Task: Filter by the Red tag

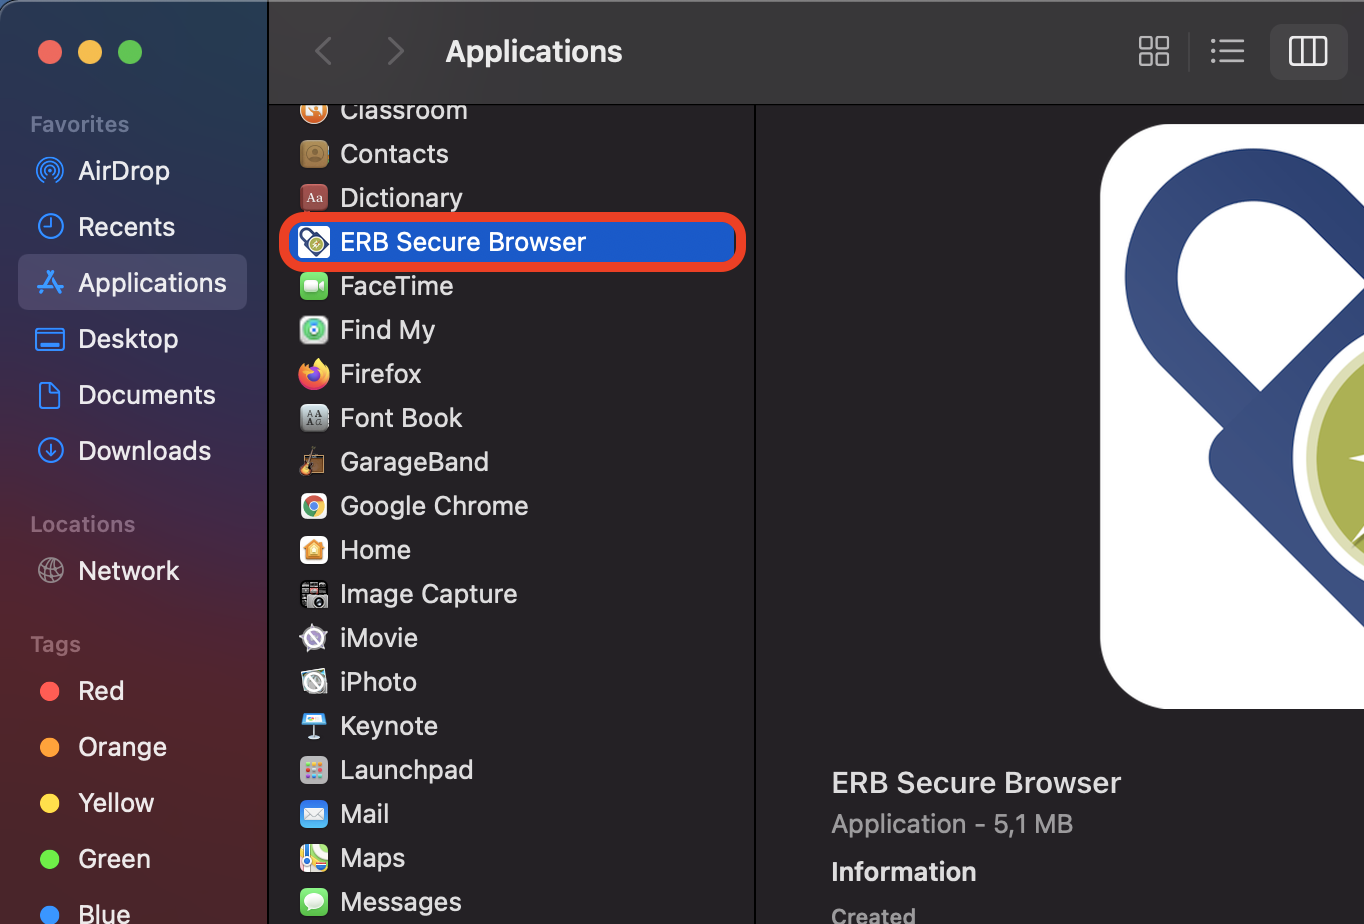Action: [x=100, y=691]
